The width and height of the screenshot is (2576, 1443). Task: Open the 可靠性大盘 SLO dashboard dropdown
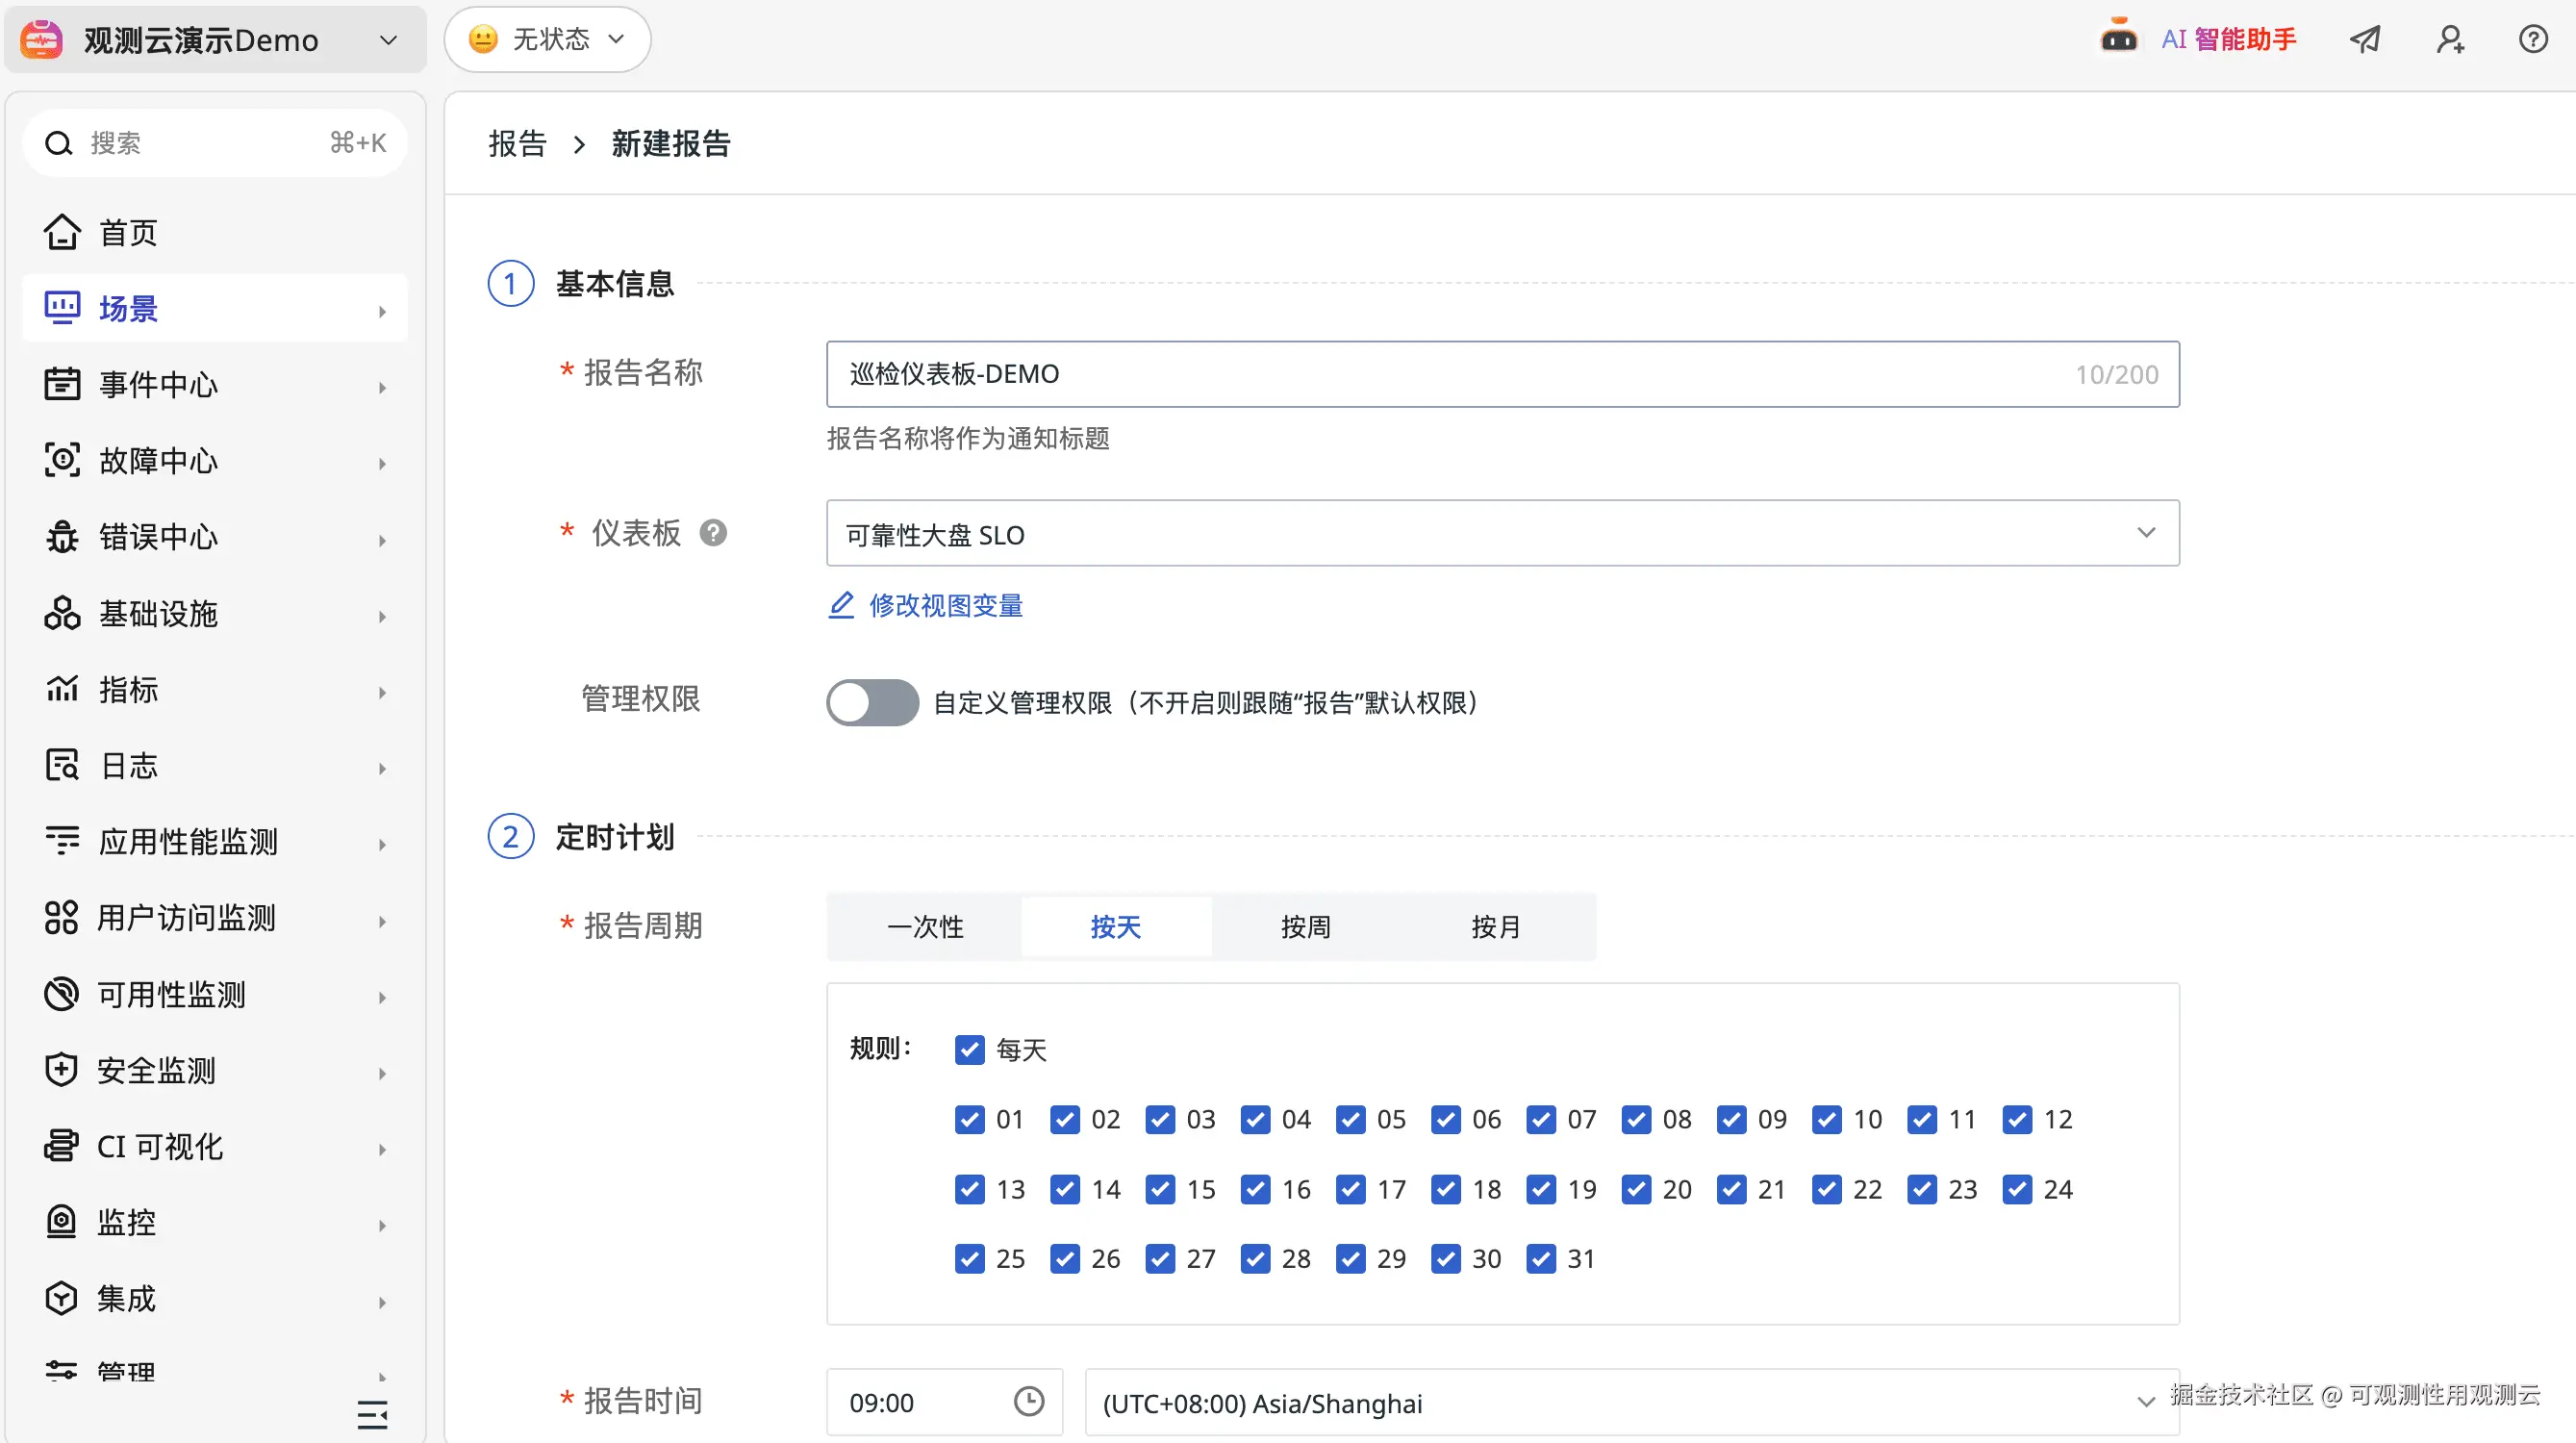[x=1502, y=533]
